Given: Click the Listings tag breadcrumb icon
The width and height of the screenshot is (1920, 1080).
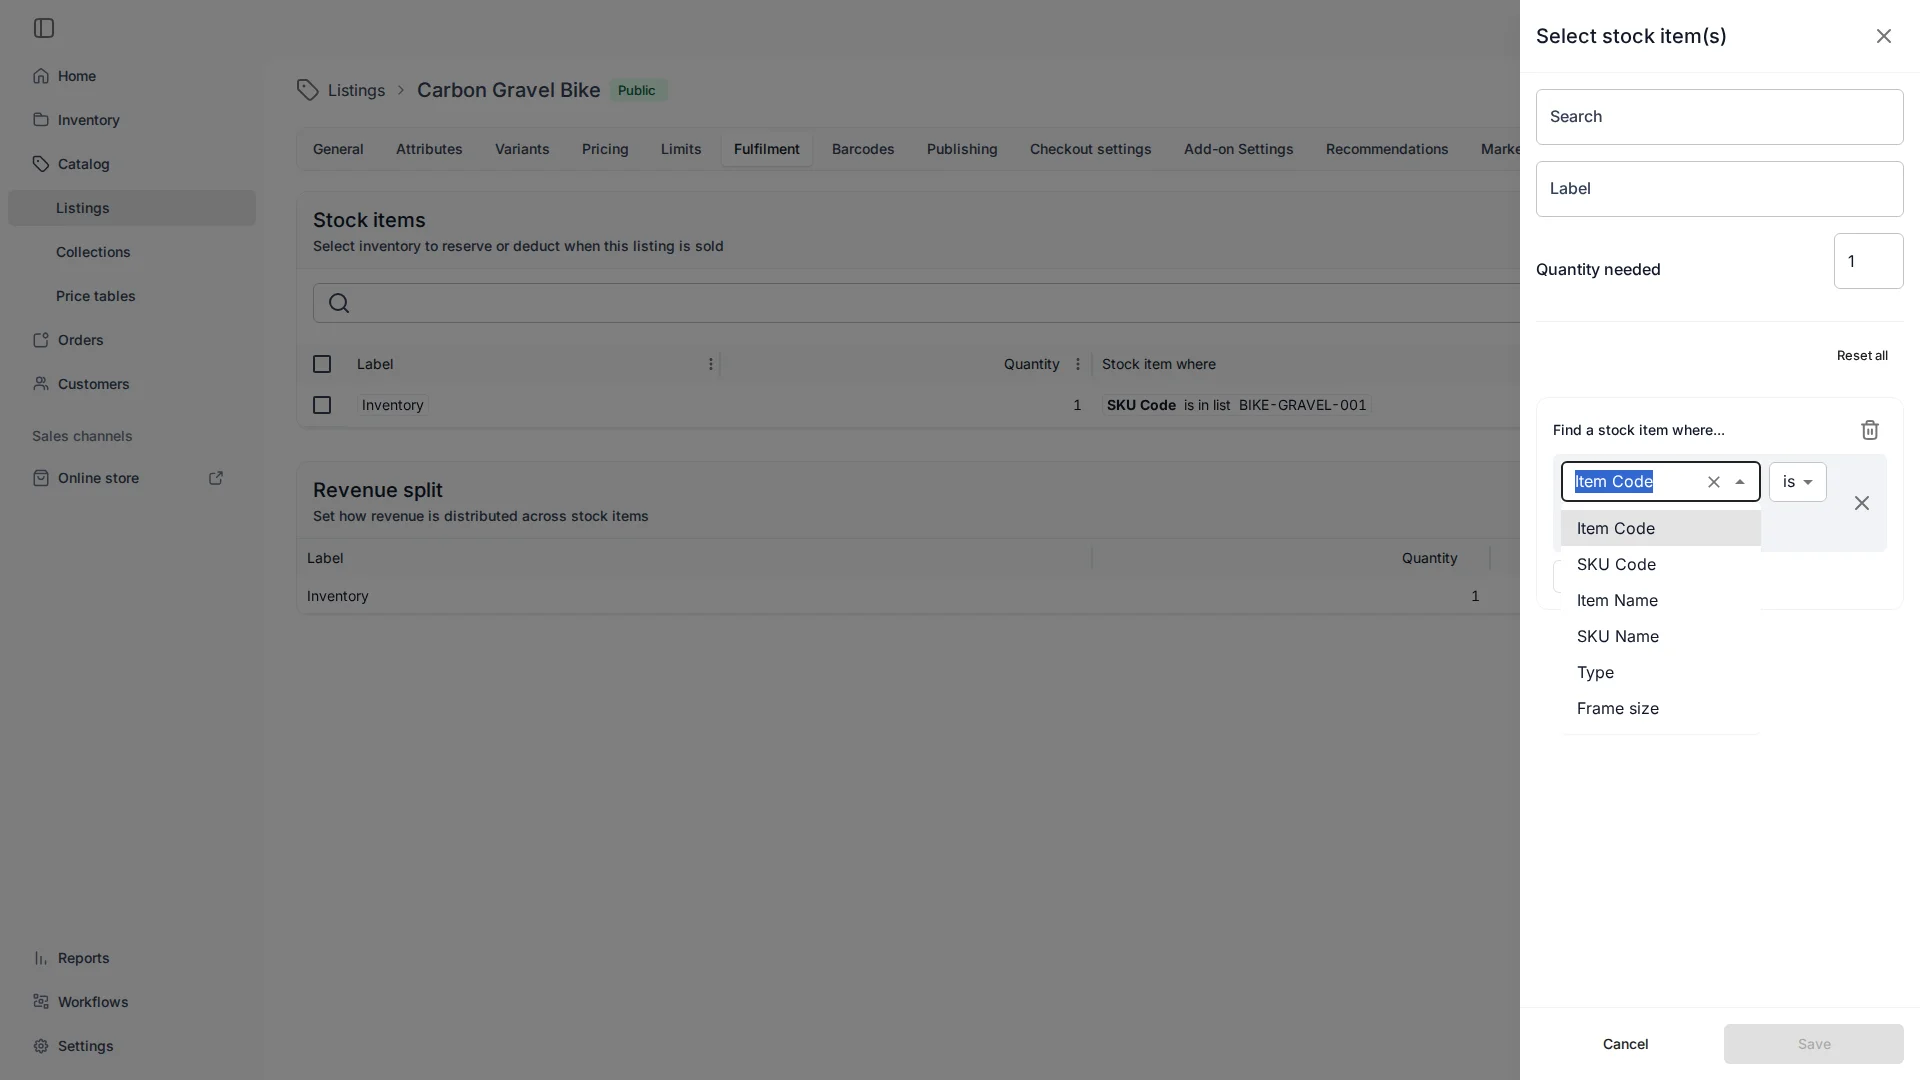Looking at the screenshot, I should [308, 90].
